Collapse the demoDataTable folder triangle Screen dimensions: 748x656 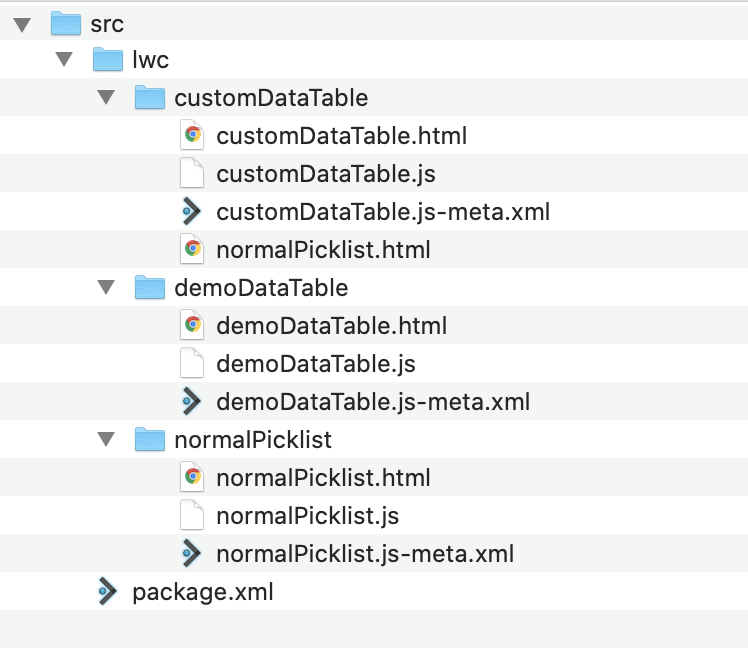pos(106,287)
